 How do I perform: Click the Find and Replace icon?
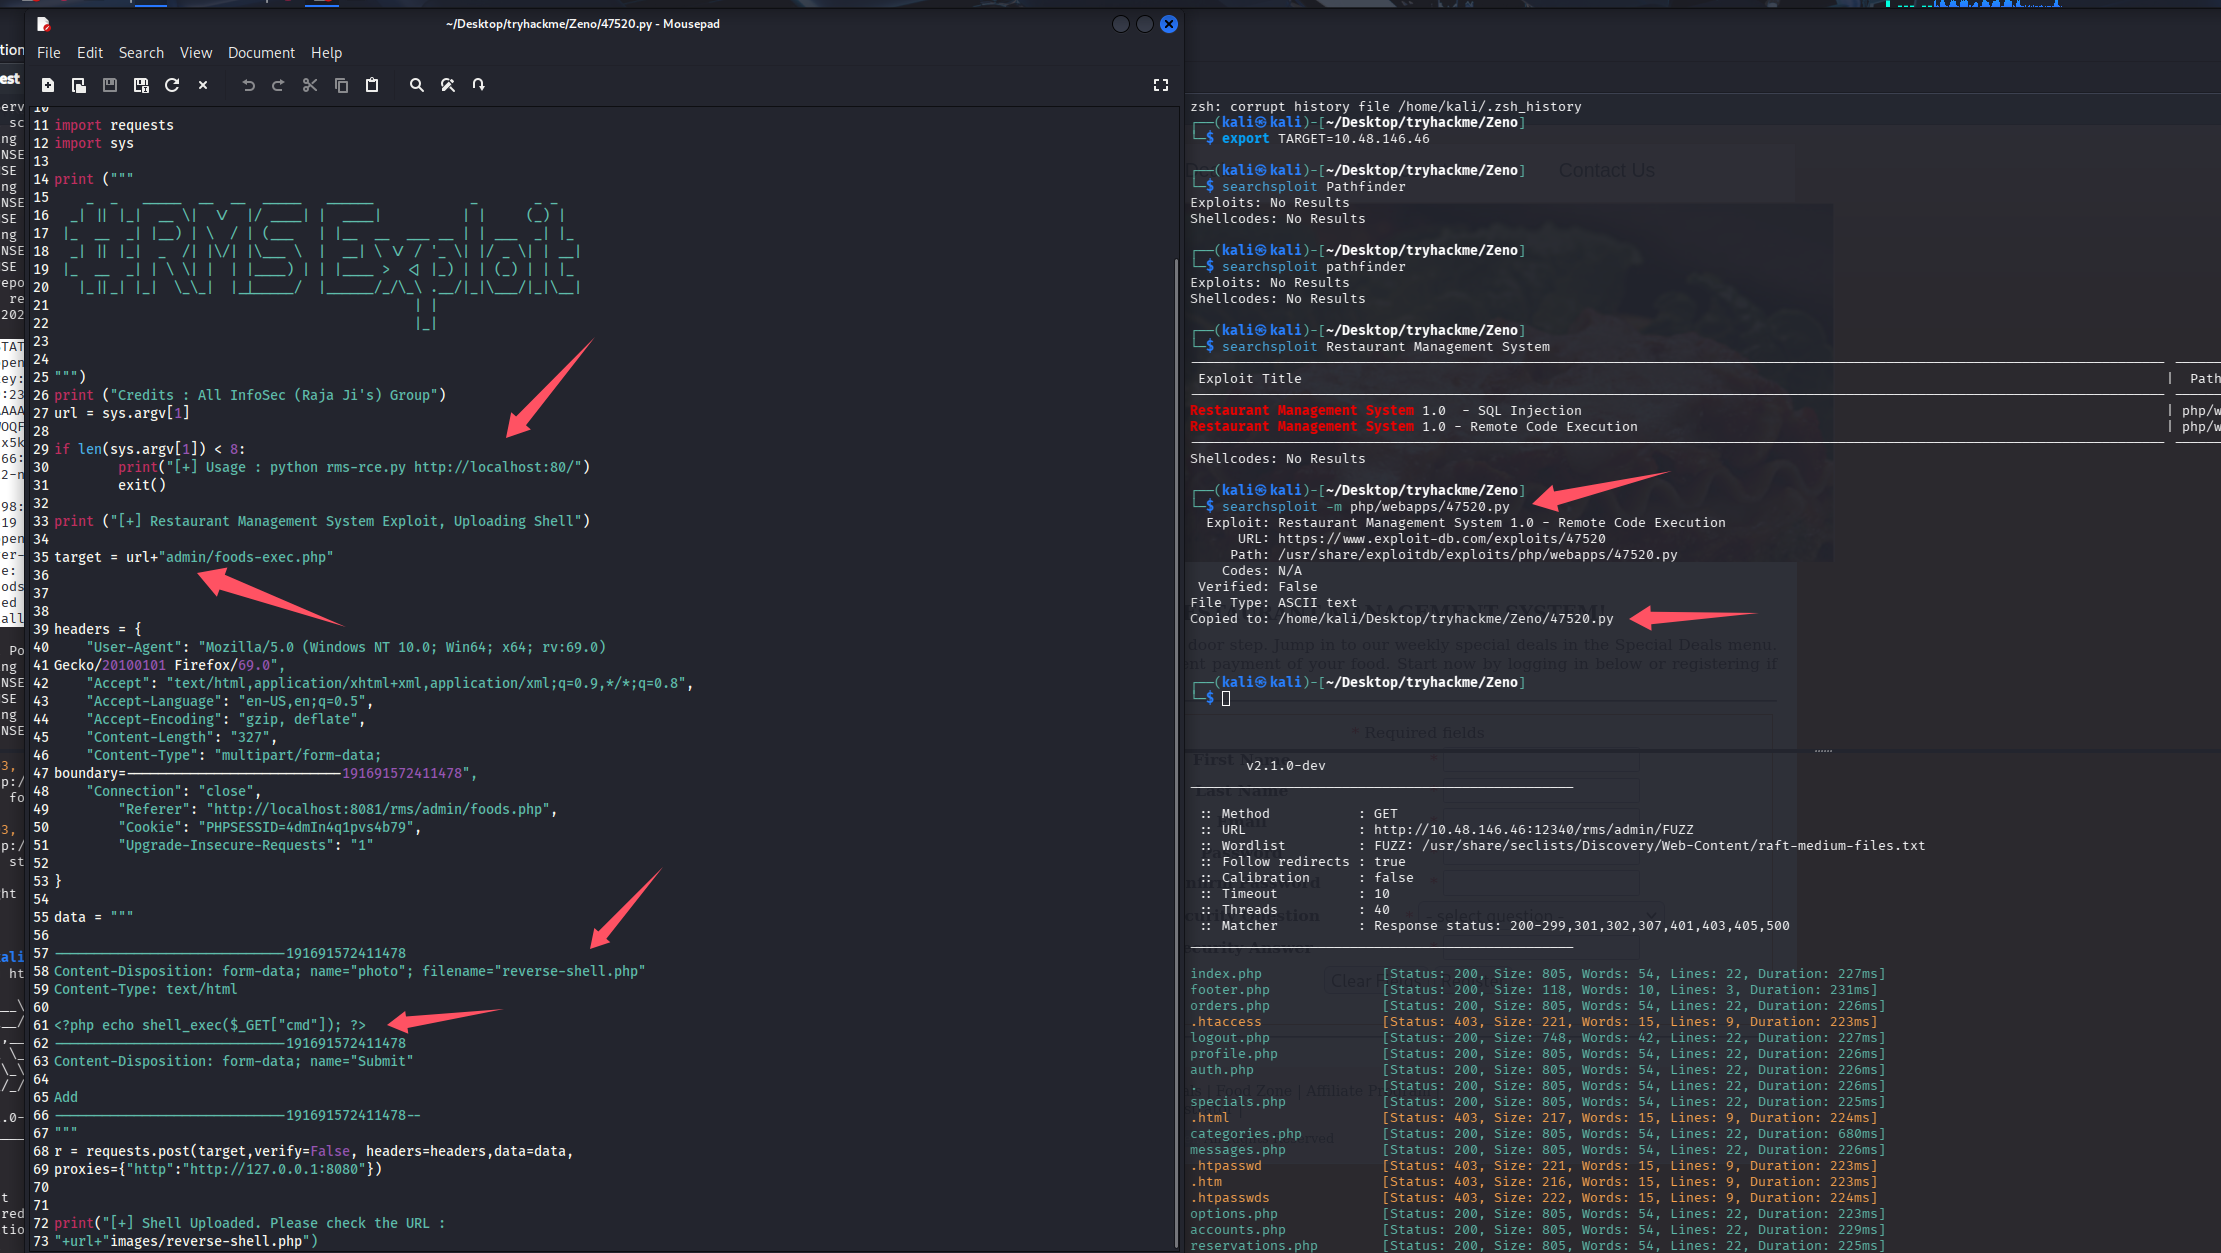[x=448, y=85]
